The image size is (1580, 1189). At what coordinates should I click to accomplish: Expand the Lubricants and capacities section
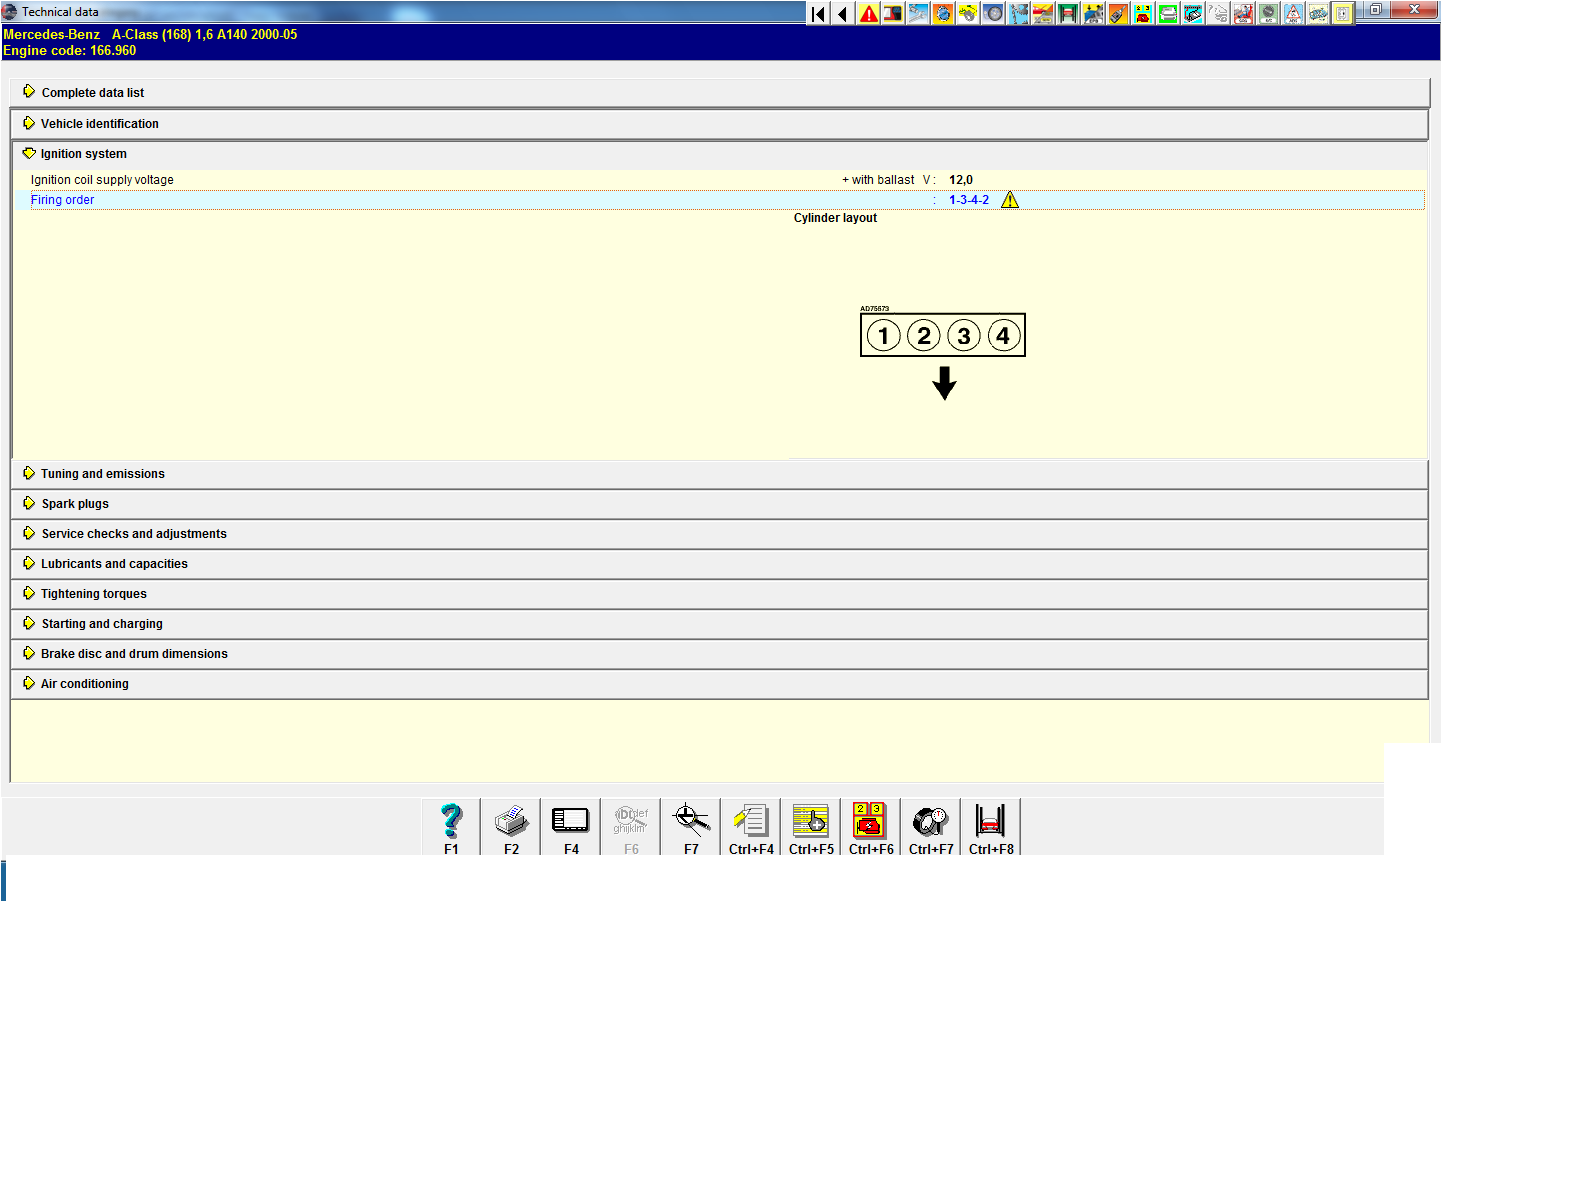pos(720,564)
